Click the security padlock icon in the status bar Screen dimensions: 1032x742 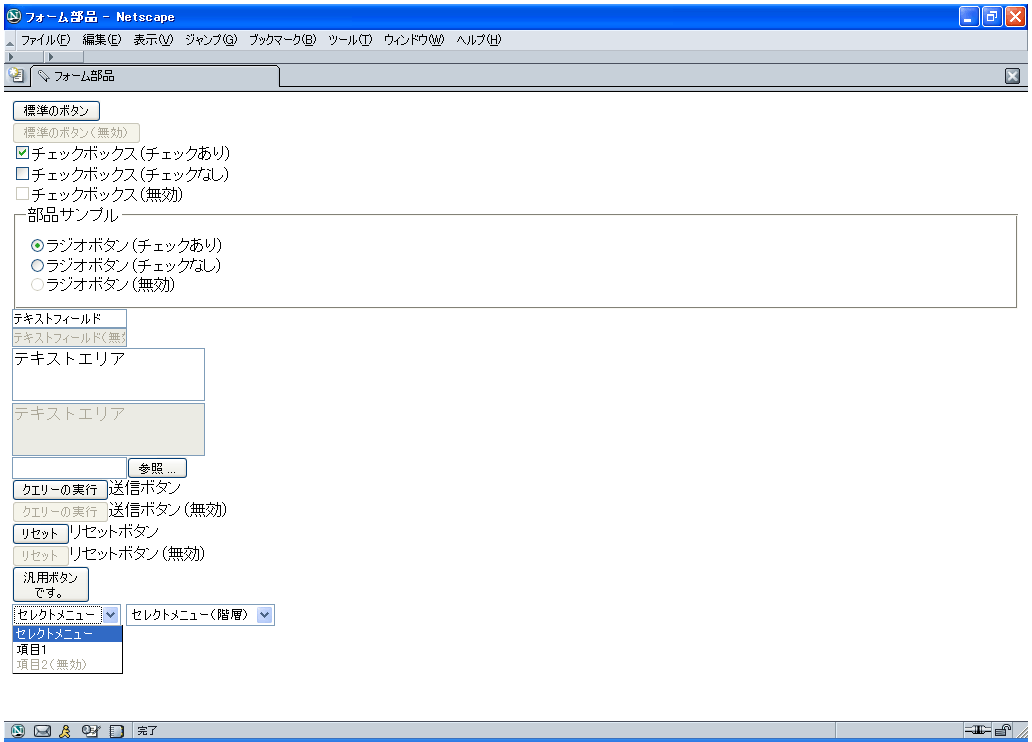point(1002,731)
